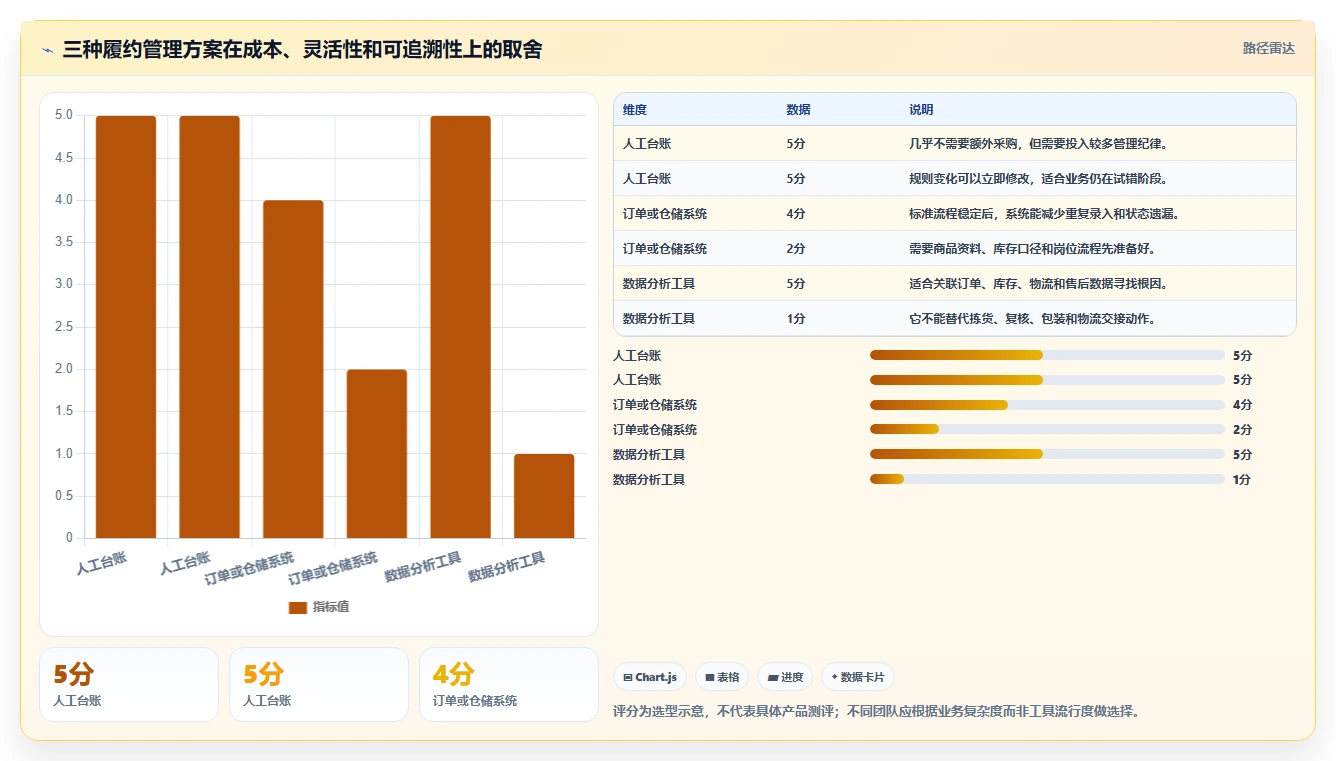The height and width of the screenshot is (761, 1336).
Task: Click the 表格 chip
Action: pos(722,677)
